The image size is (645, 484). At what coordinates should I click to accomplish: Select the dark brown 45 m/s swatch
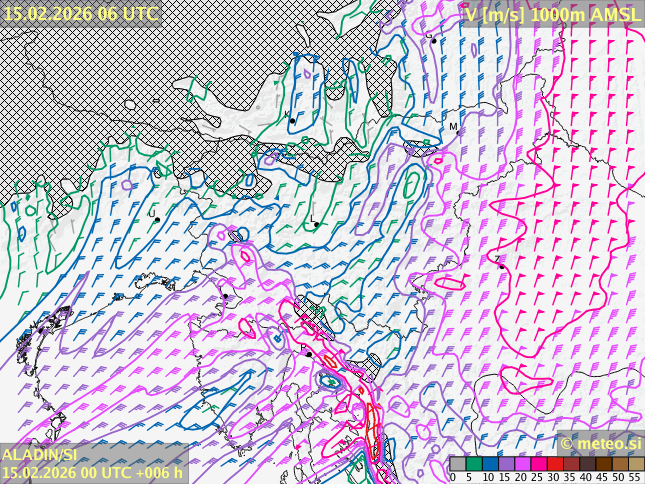pyautogui.click(x=603, y=463)
